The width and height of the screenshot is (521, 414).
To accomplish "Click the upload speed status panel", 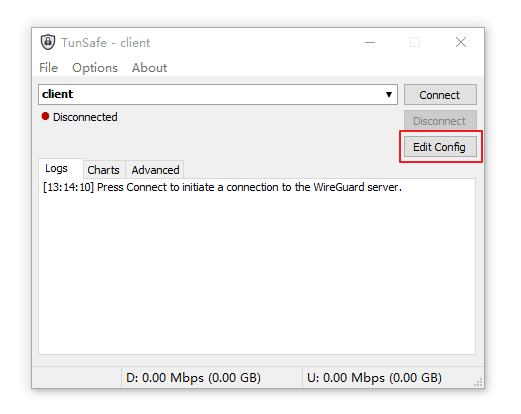I will [x=387, y=378].
